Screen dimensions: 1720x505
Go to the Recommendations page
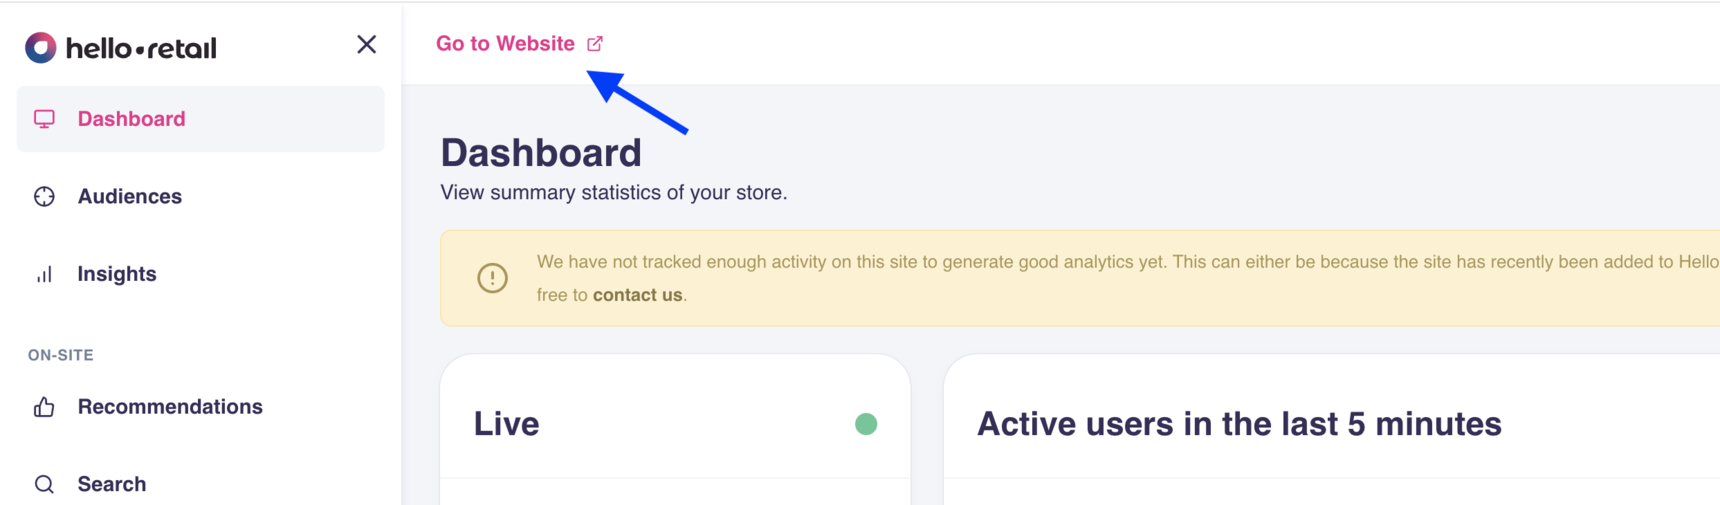coord(170,407)
